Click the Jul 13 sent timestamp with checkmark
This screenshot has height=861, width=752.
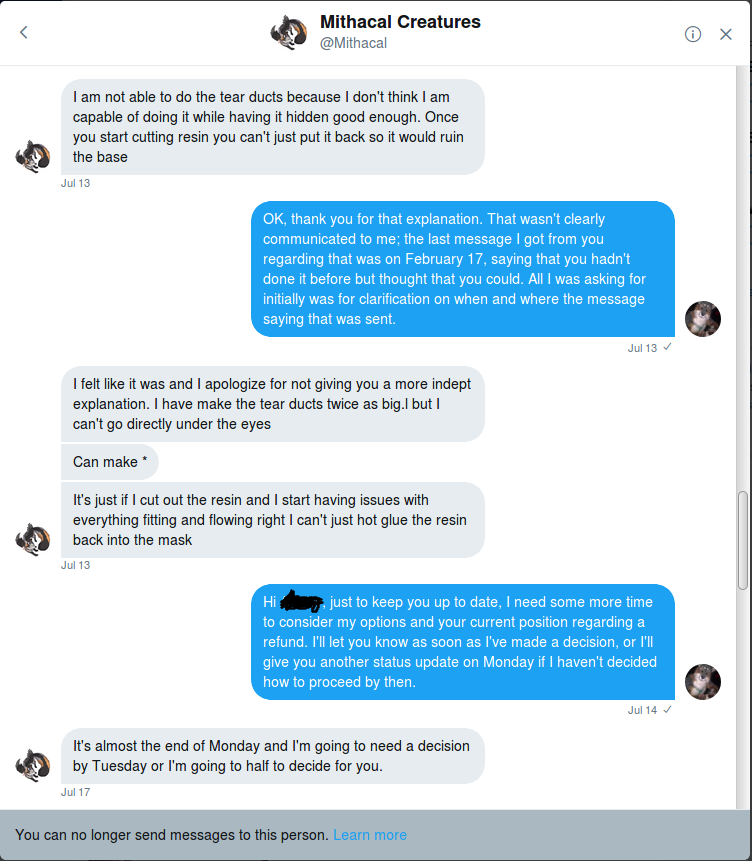click(649, 348)
